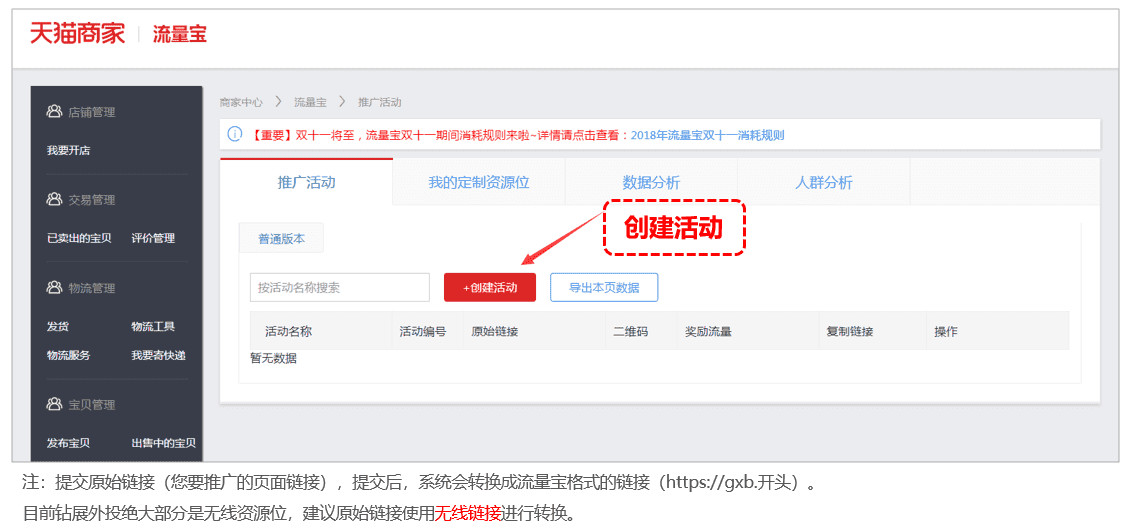Open 物流工具 in sidebar

pos(153,326)
